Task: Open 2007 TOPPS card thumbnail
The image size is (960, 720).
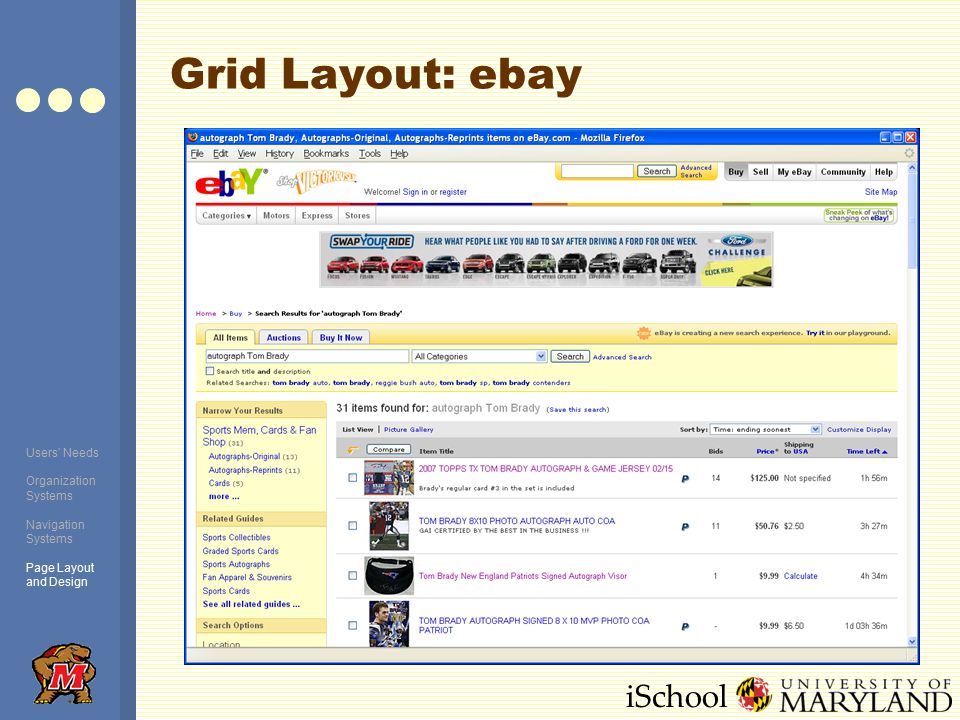Action: (x=389, y=478)
